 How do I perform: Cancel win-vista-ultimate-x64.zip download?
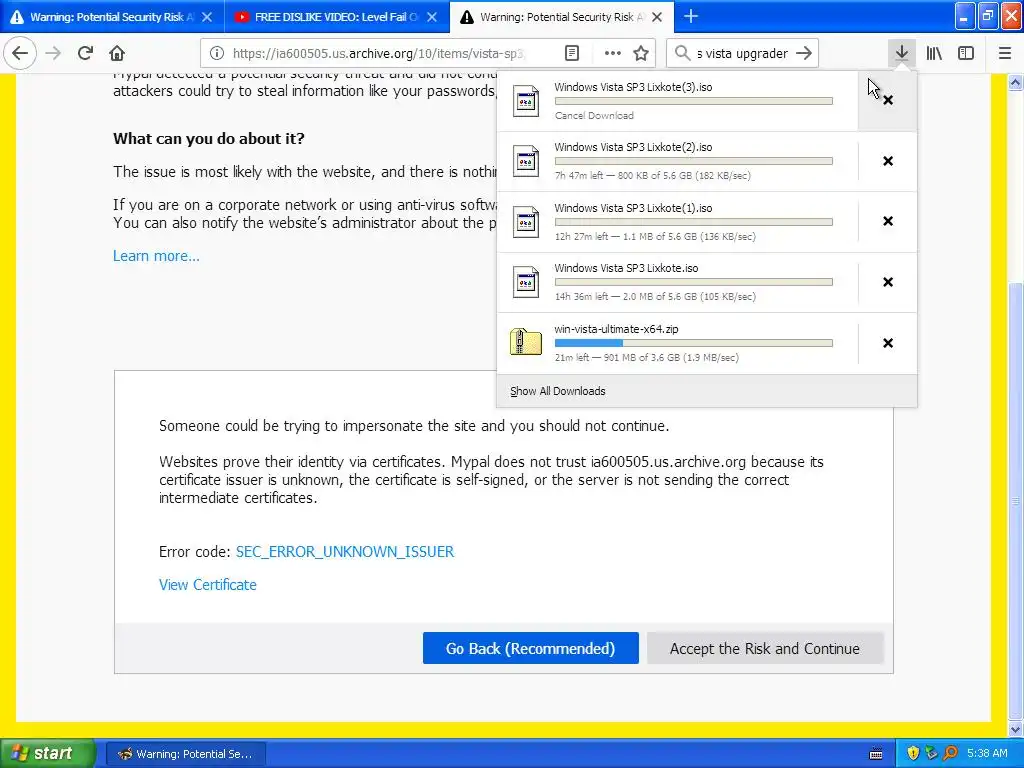tap(888, 343)
